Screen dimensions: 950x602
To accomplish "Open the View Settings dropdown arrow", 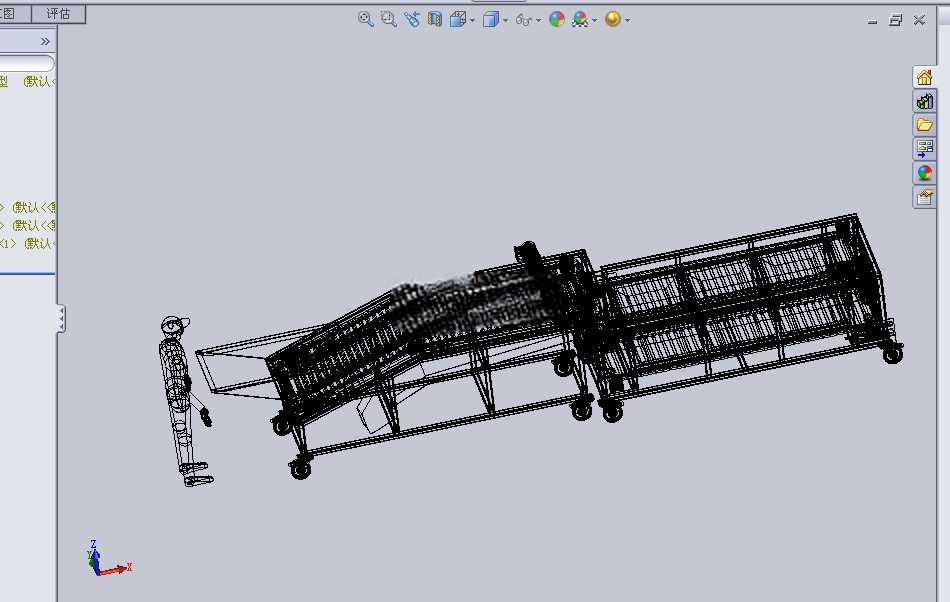I will click(x=628, y=21).
